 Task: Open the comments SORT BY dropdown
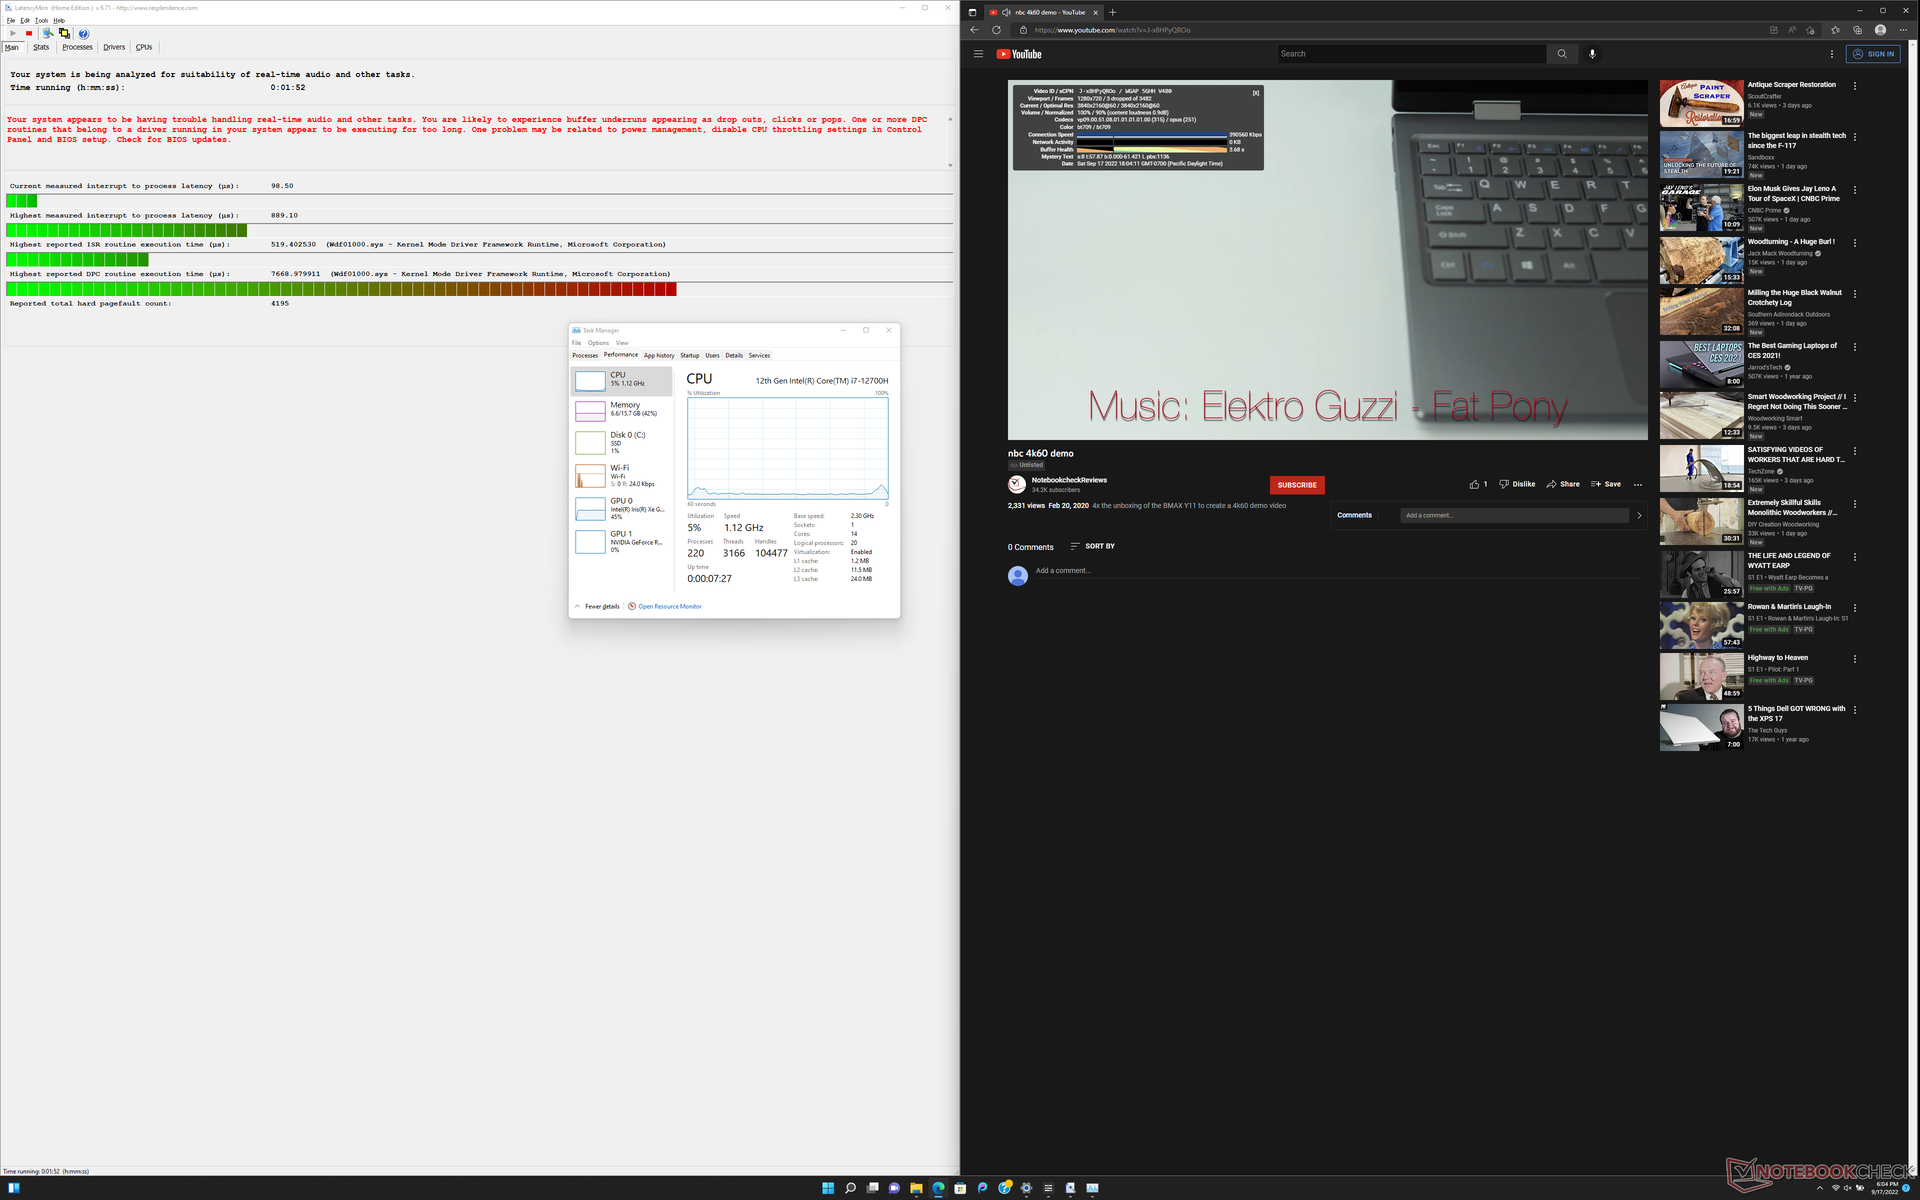pyautogui.click(x=1092, y=546)
